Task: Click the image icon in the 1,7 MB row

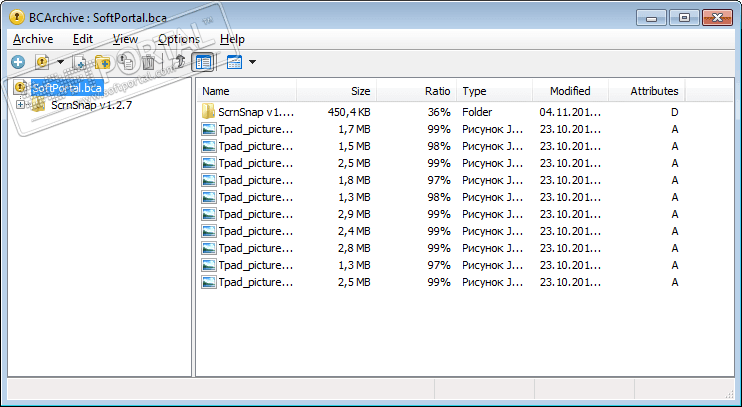Action: pyautogui.click(x=208, y=129)
